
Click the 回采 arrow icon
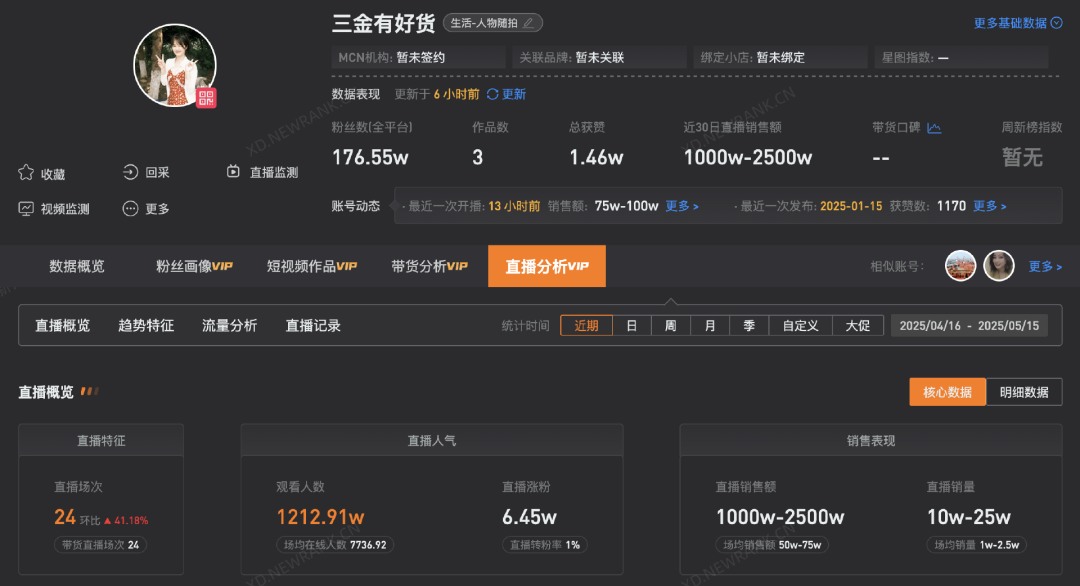pyautogui.click(x=130, y=172)
